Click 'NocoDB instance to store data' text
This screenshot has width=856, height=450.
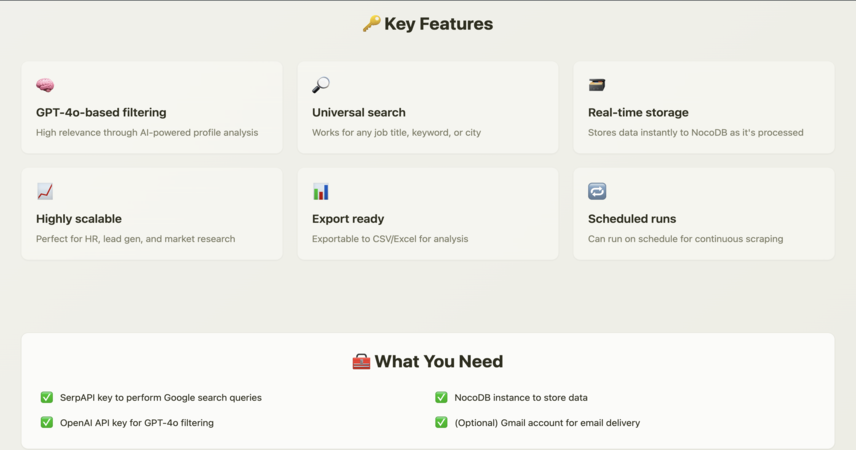pos(521,398)
